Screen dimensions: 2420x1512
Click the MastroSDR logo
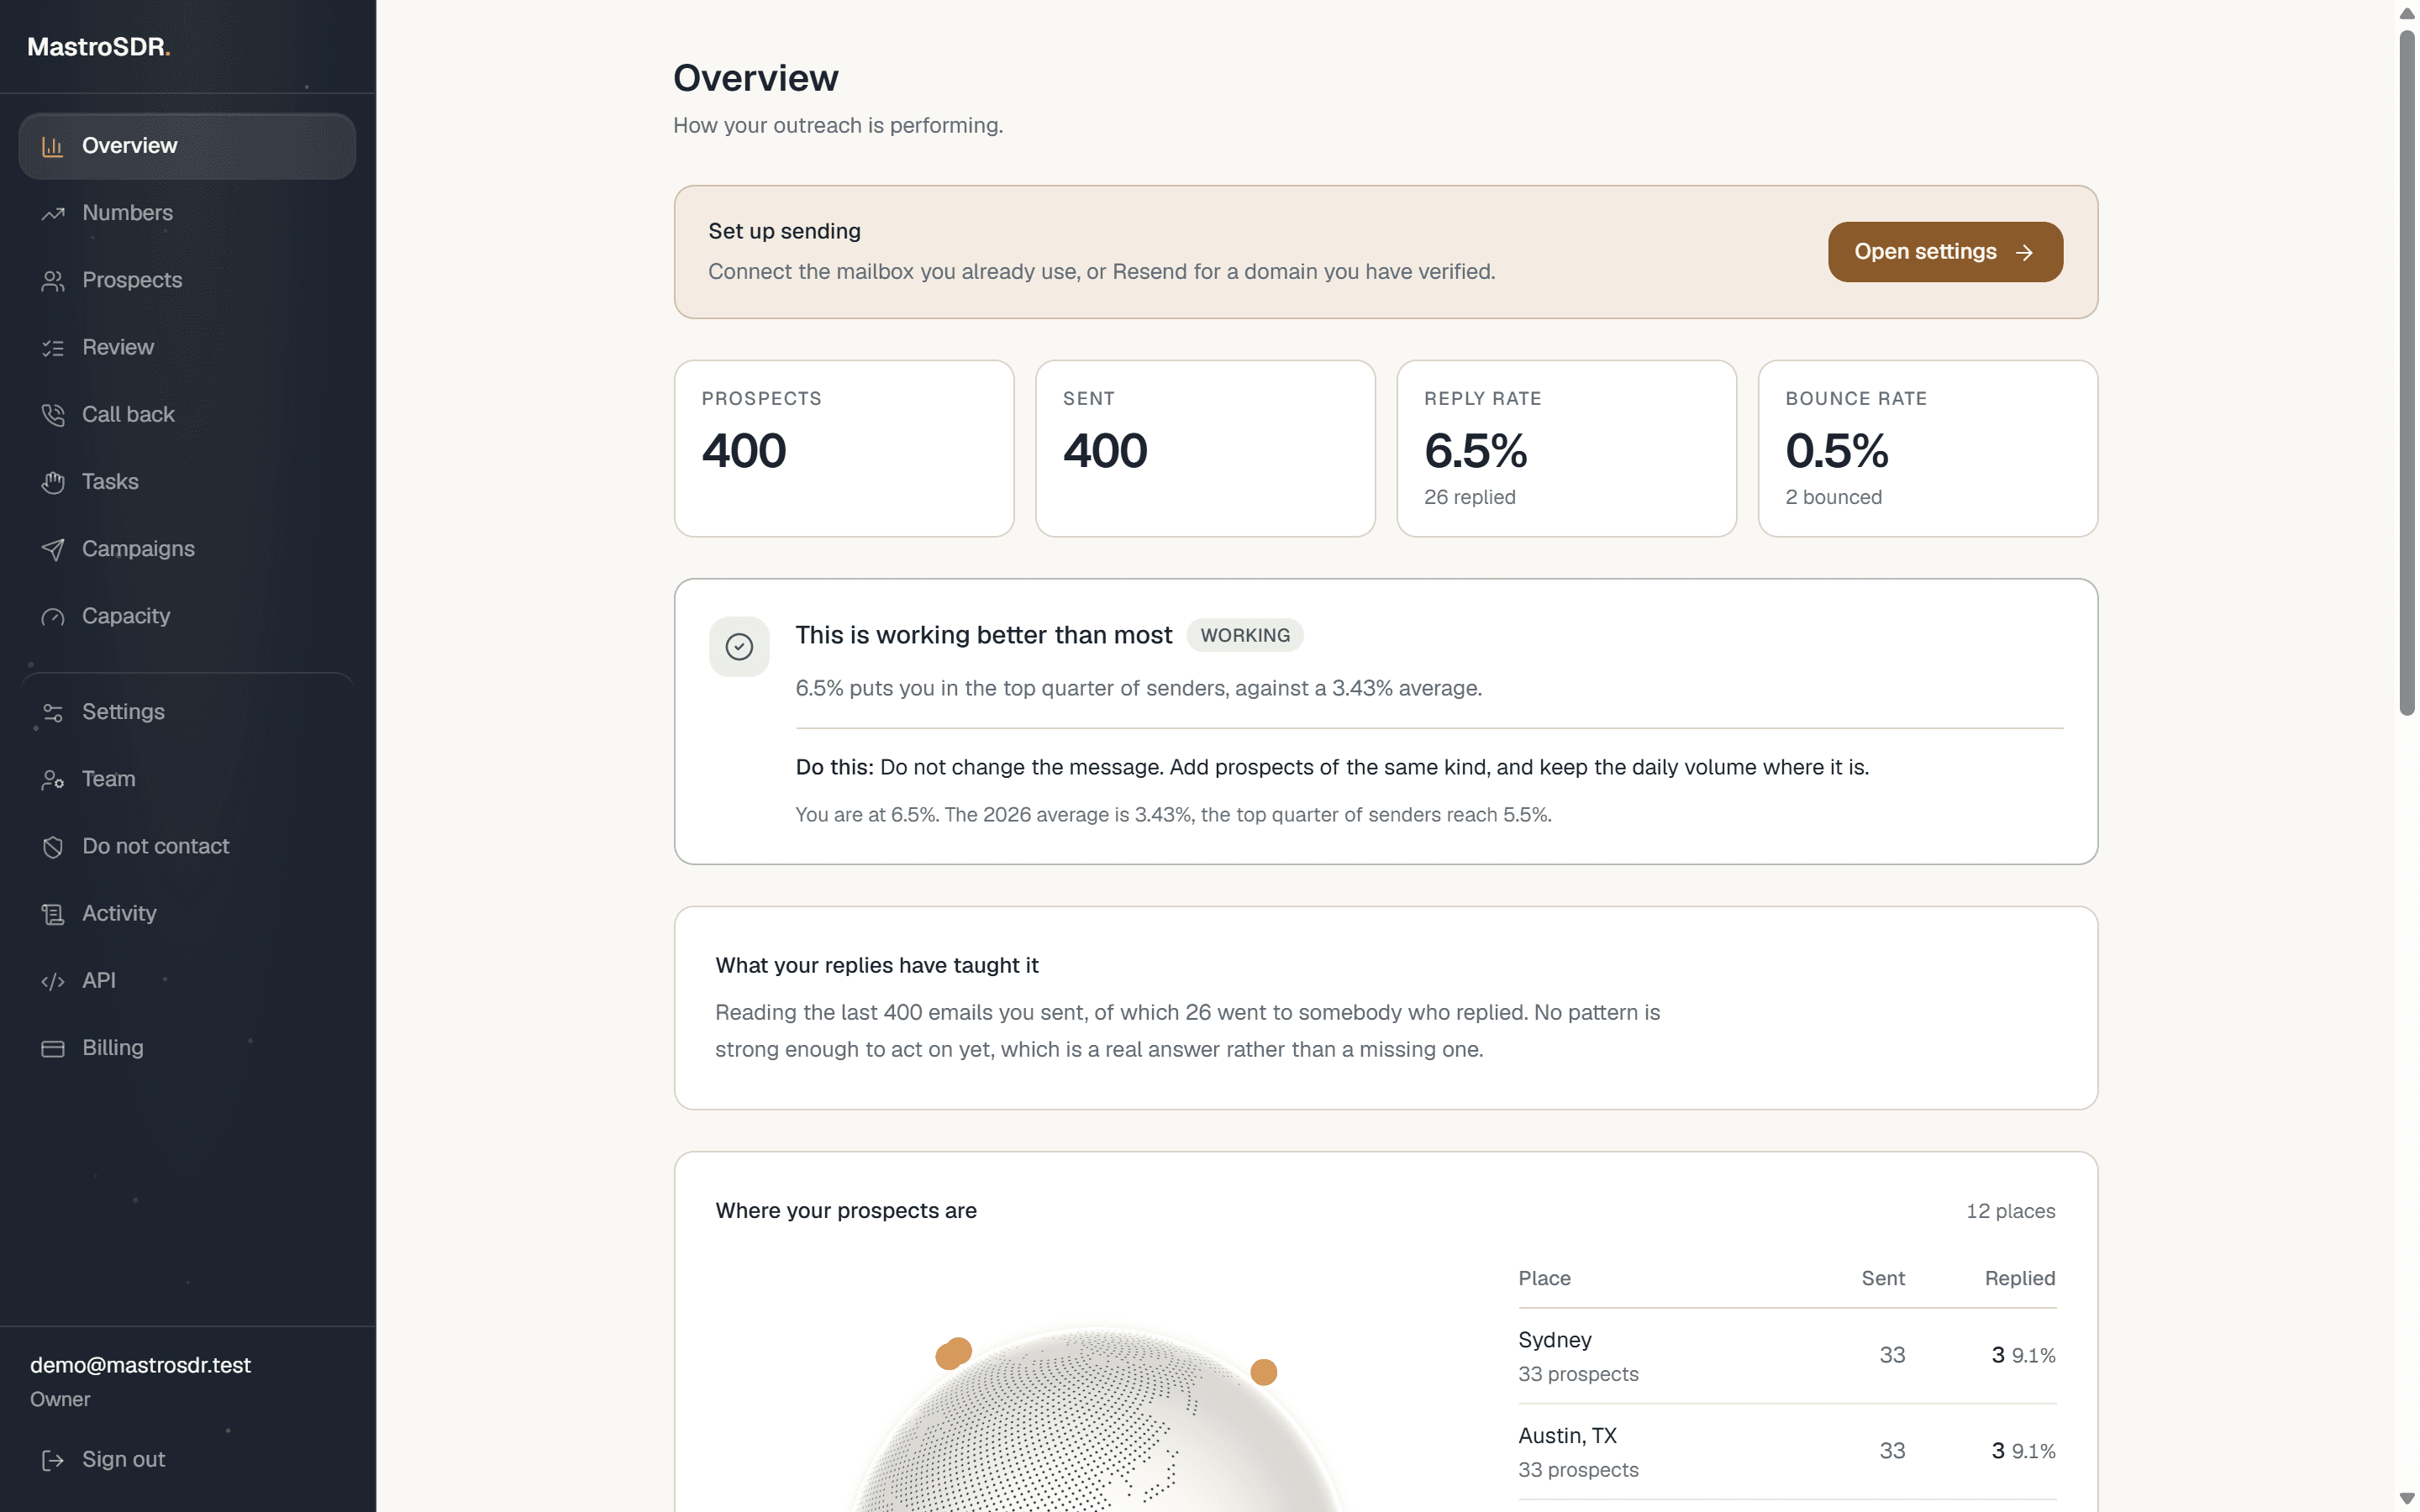99,47
